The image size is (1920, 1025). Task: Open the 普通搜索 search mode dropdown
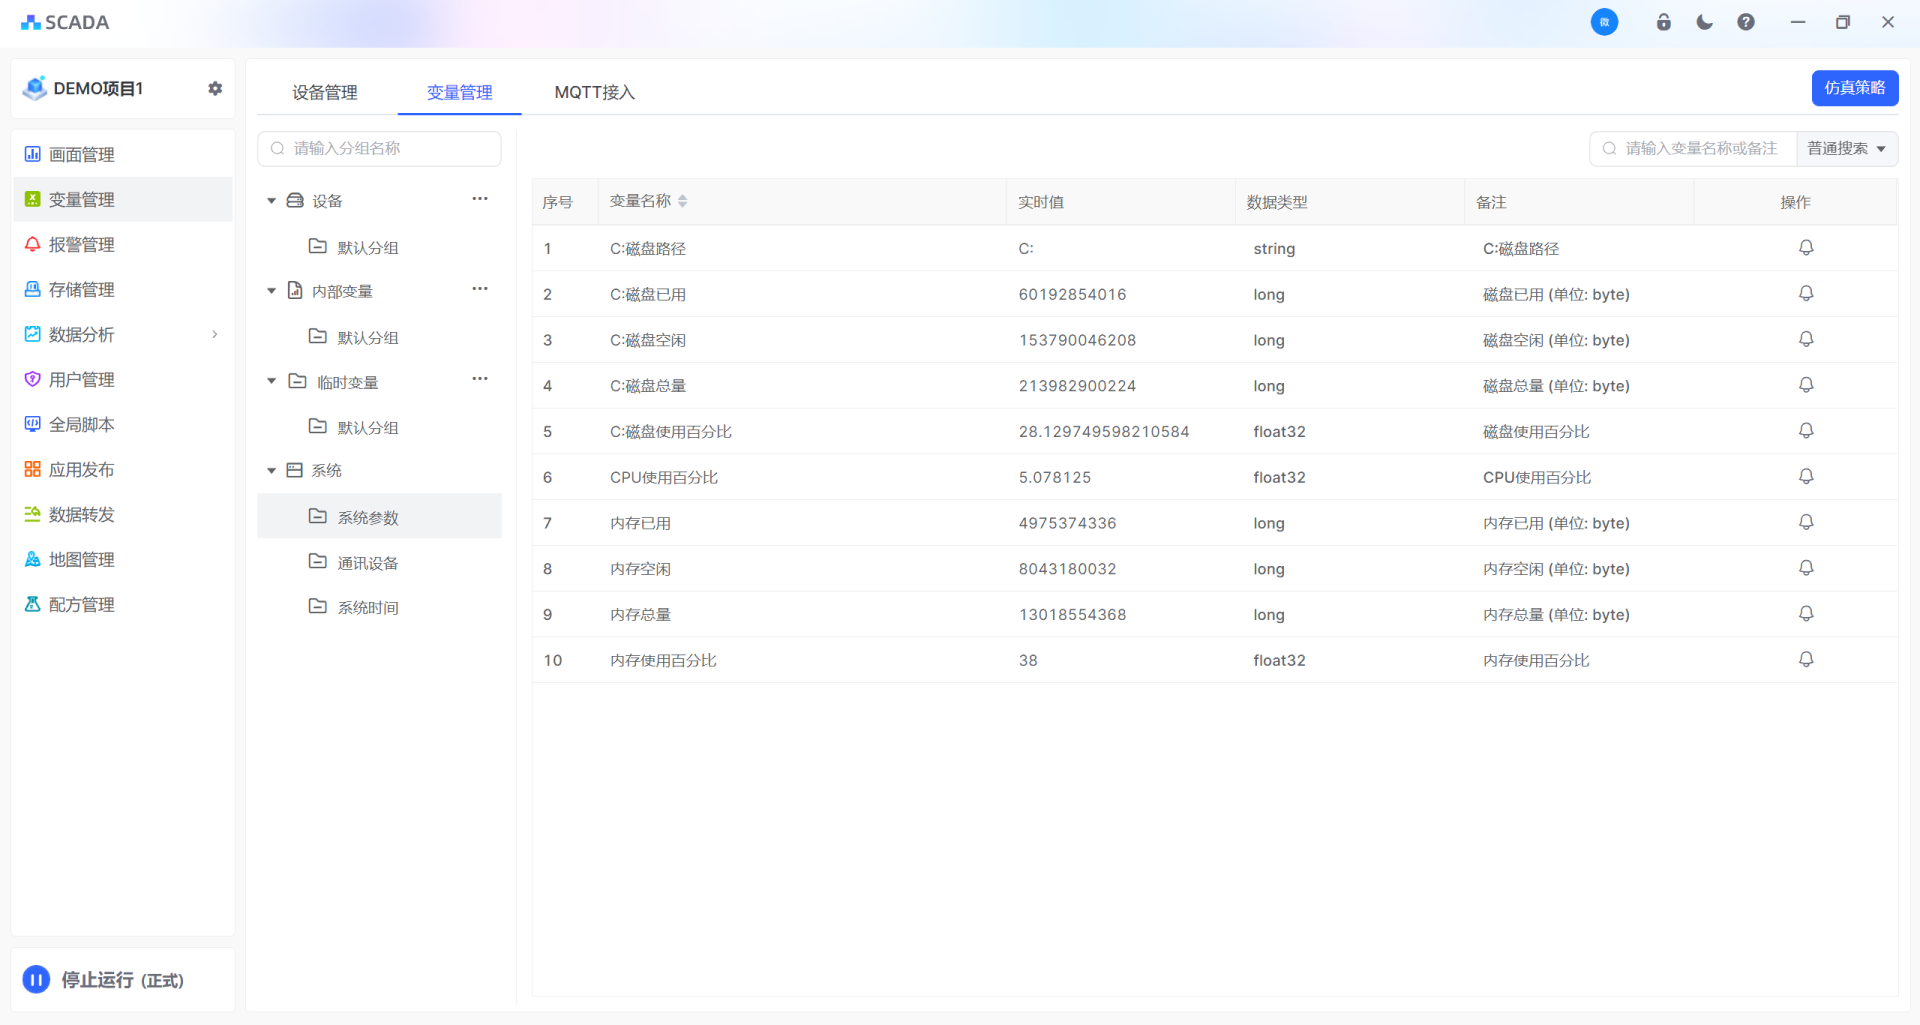click(1846, 149)
